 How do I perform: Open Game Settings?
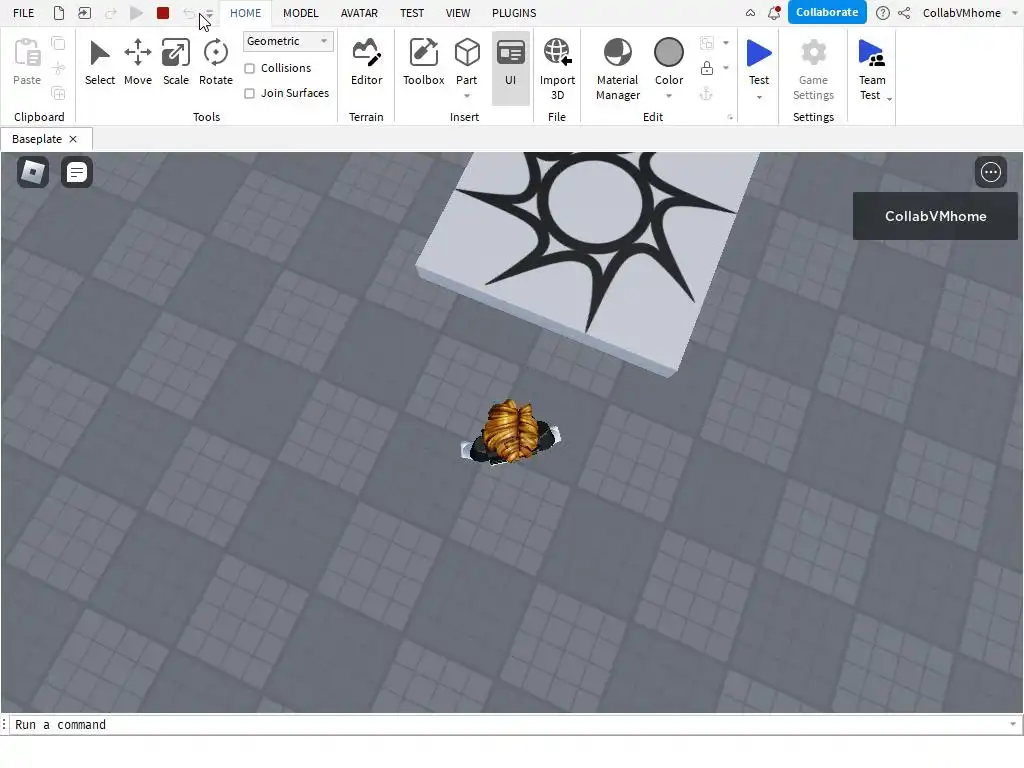(813, 69)
